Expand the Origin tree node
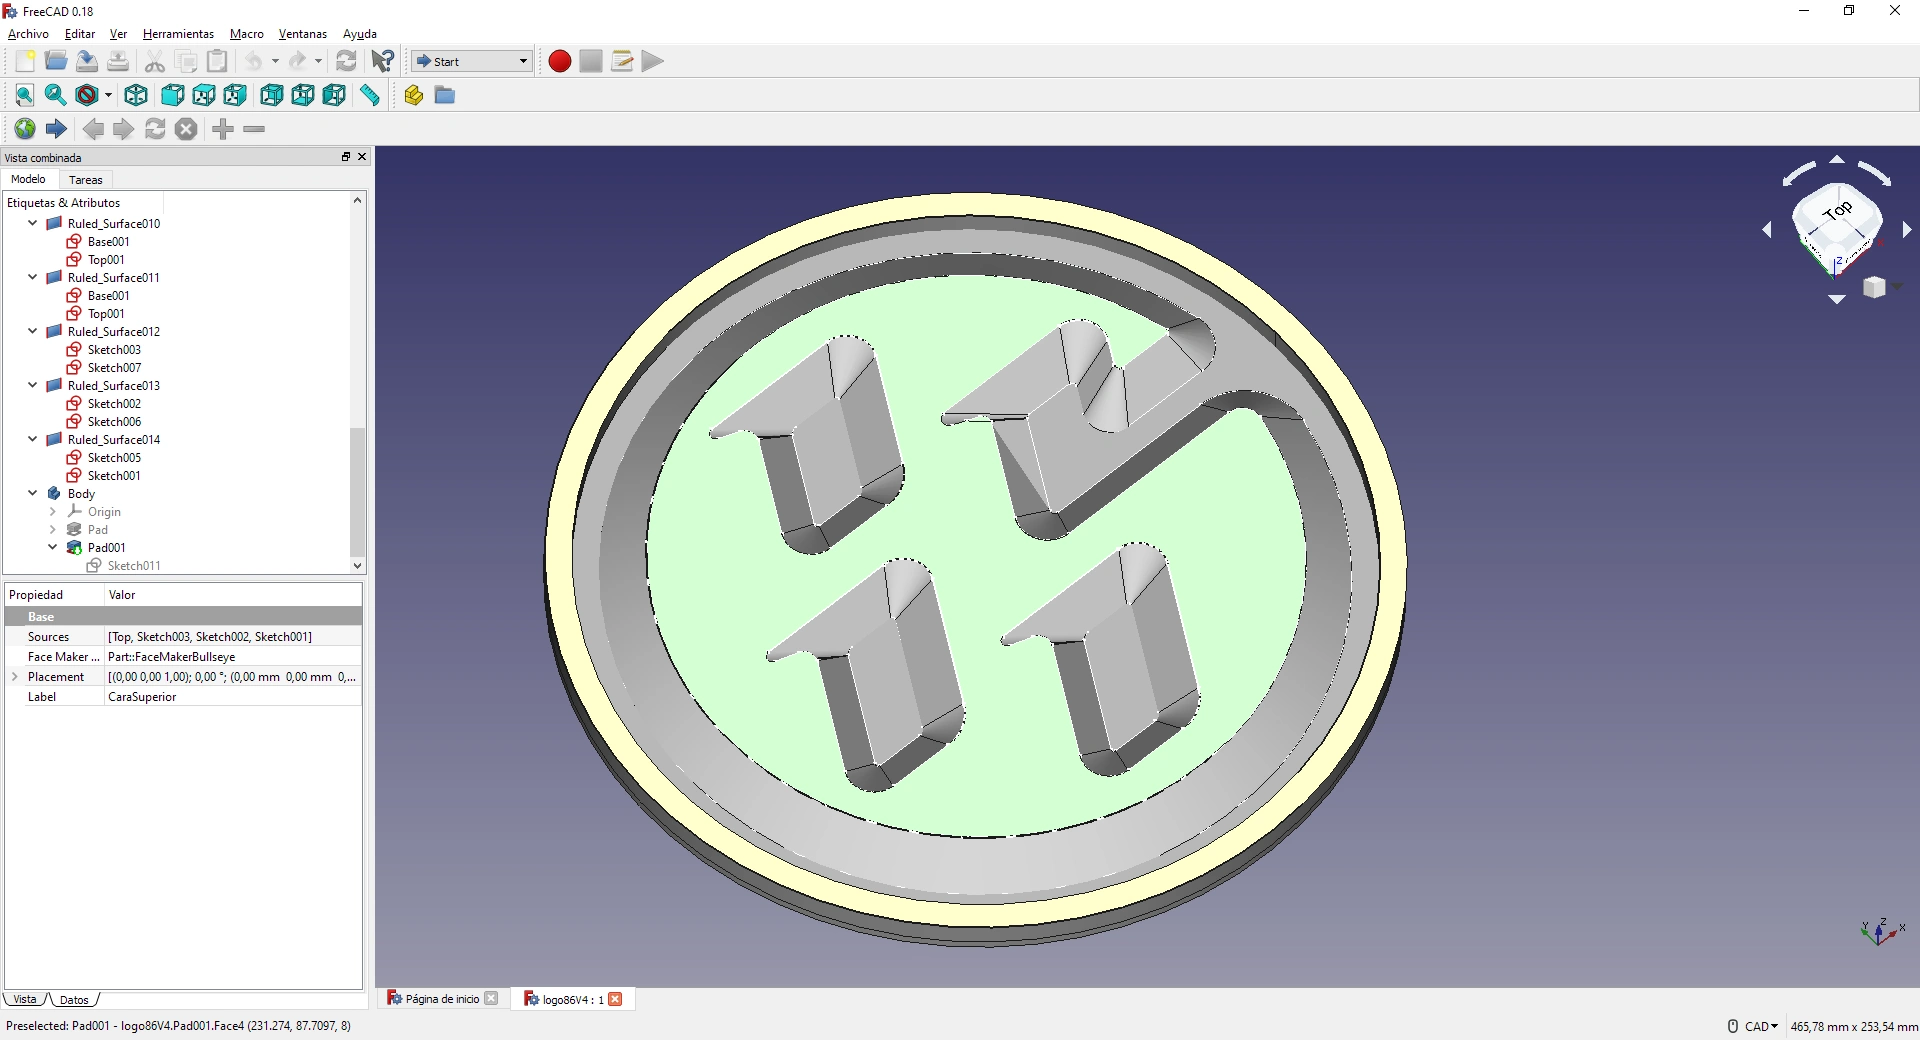Image resolution: width=1920 pixels, height=1040 pixels. (53, 511)
